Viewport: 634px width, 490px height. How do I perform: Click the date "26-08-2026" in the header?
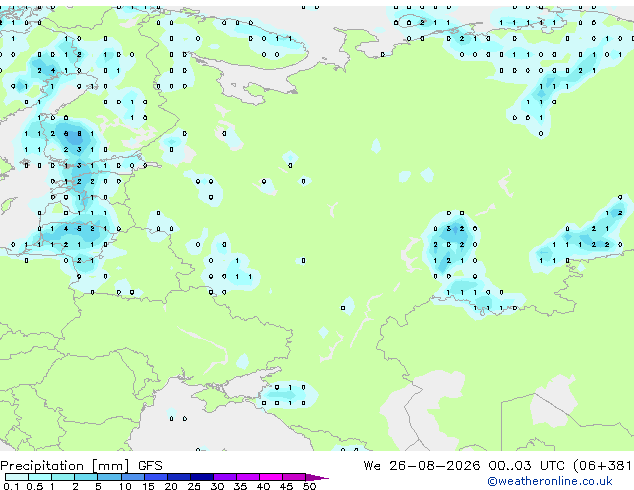point(435,466)
